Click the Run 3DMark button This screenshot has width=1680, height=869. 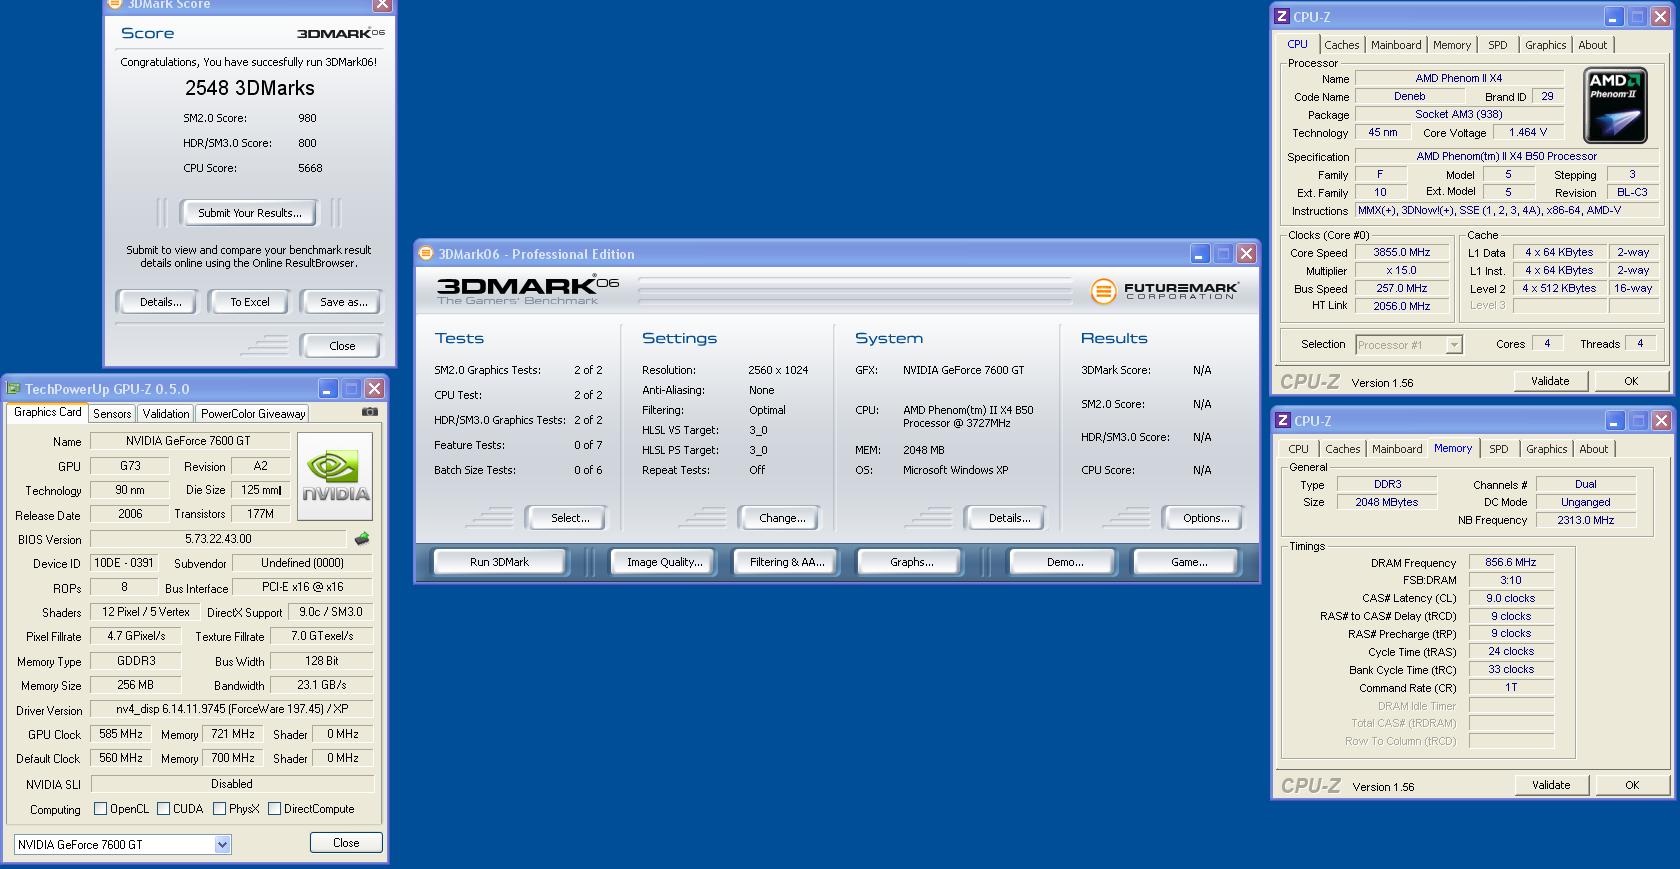point(499,562)
